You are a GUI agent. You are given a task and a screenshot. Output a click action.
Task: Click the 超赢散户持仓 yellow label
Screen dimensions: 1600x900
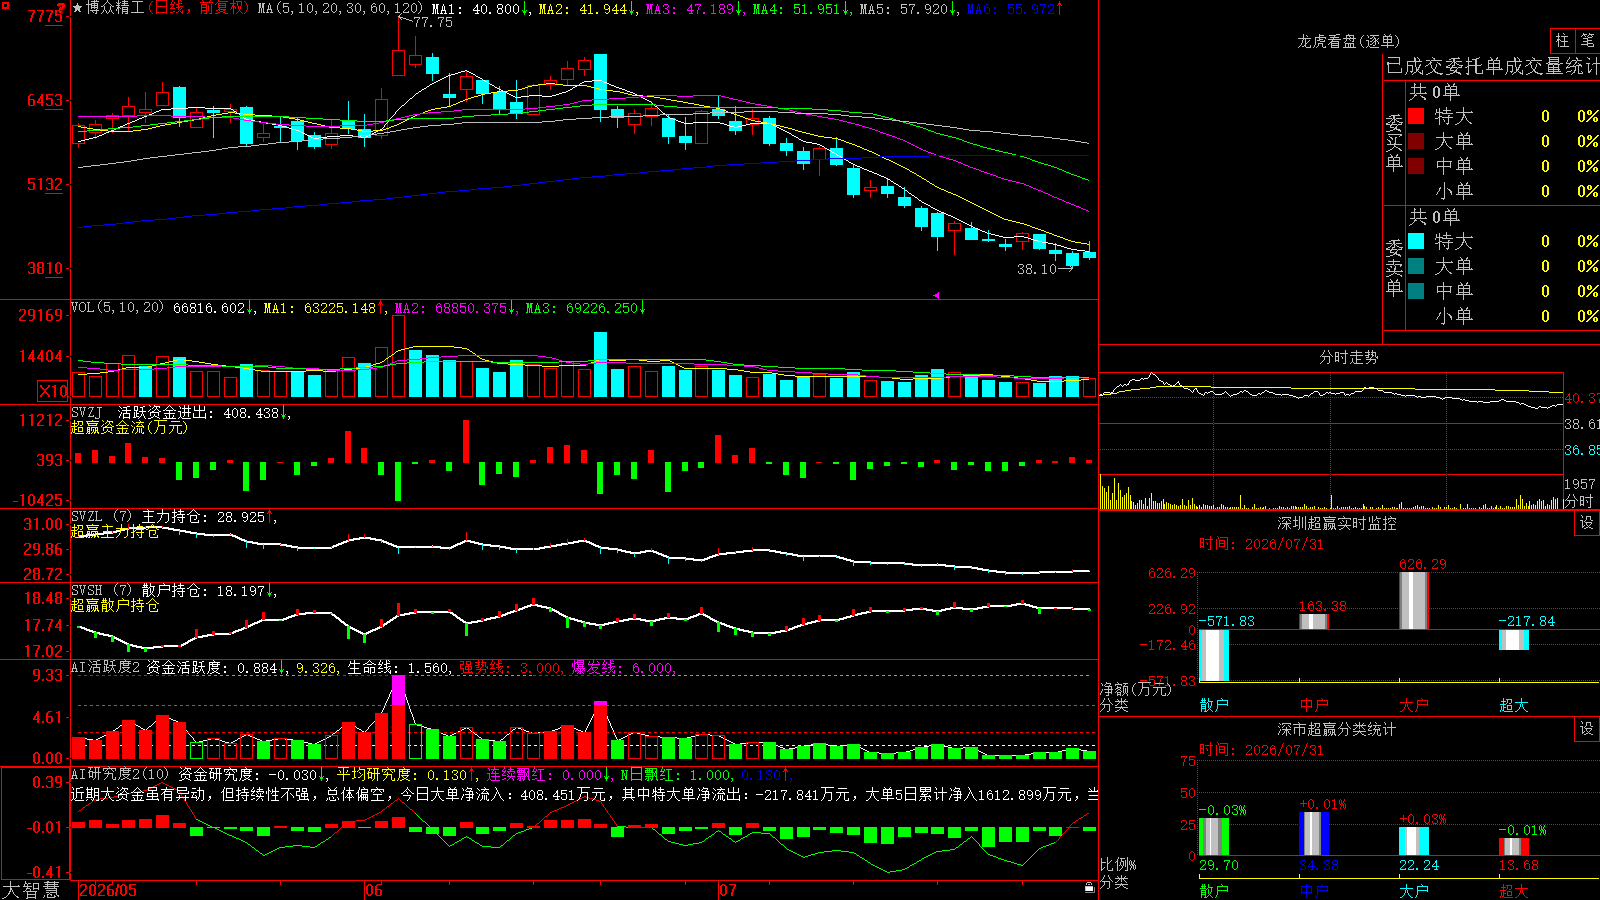(115, 605)
